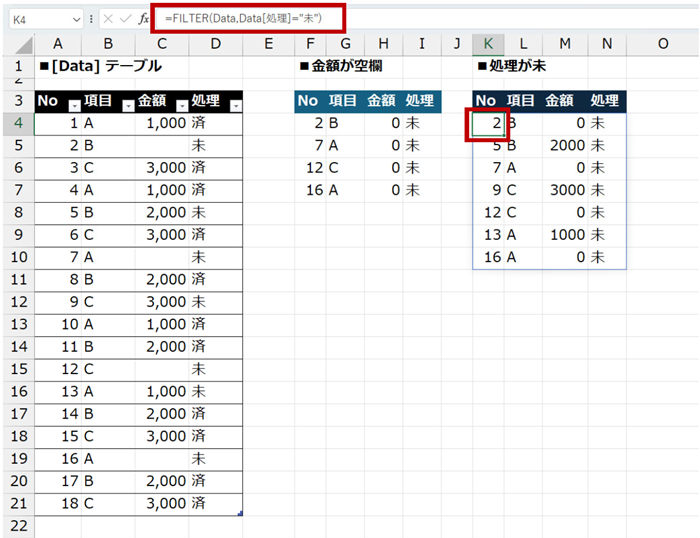The width and height of the screenshot is (700, 538).
Task: Click the Select All corner triangle
Action: [x=18, y=44]
